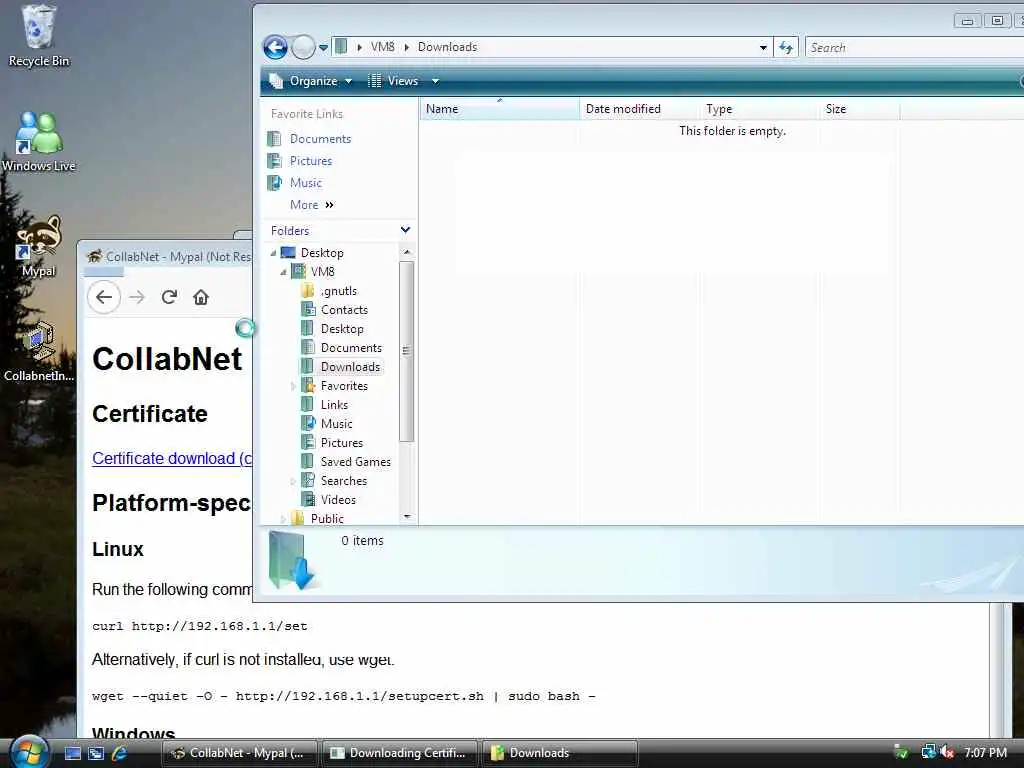
Task: Click the VM8 breadcrumb in address bar
Action: [x=383, y=47]
